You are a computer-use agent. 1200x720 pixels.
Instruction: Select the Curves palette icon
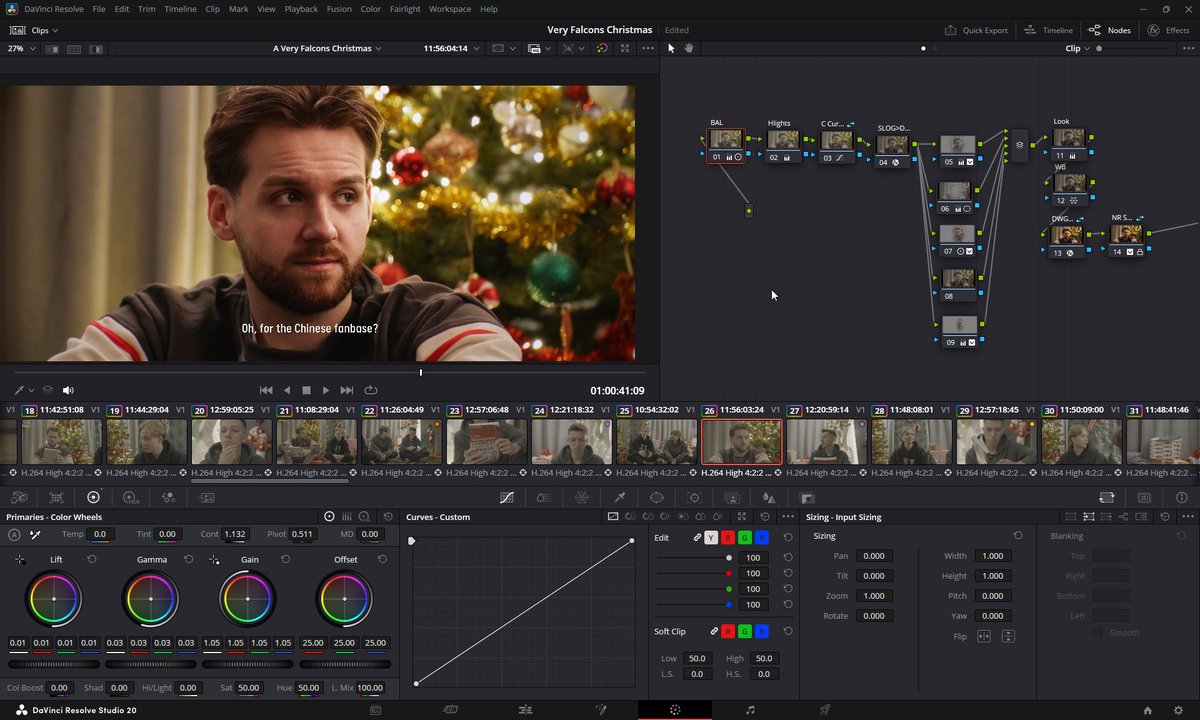pos(507,497)
